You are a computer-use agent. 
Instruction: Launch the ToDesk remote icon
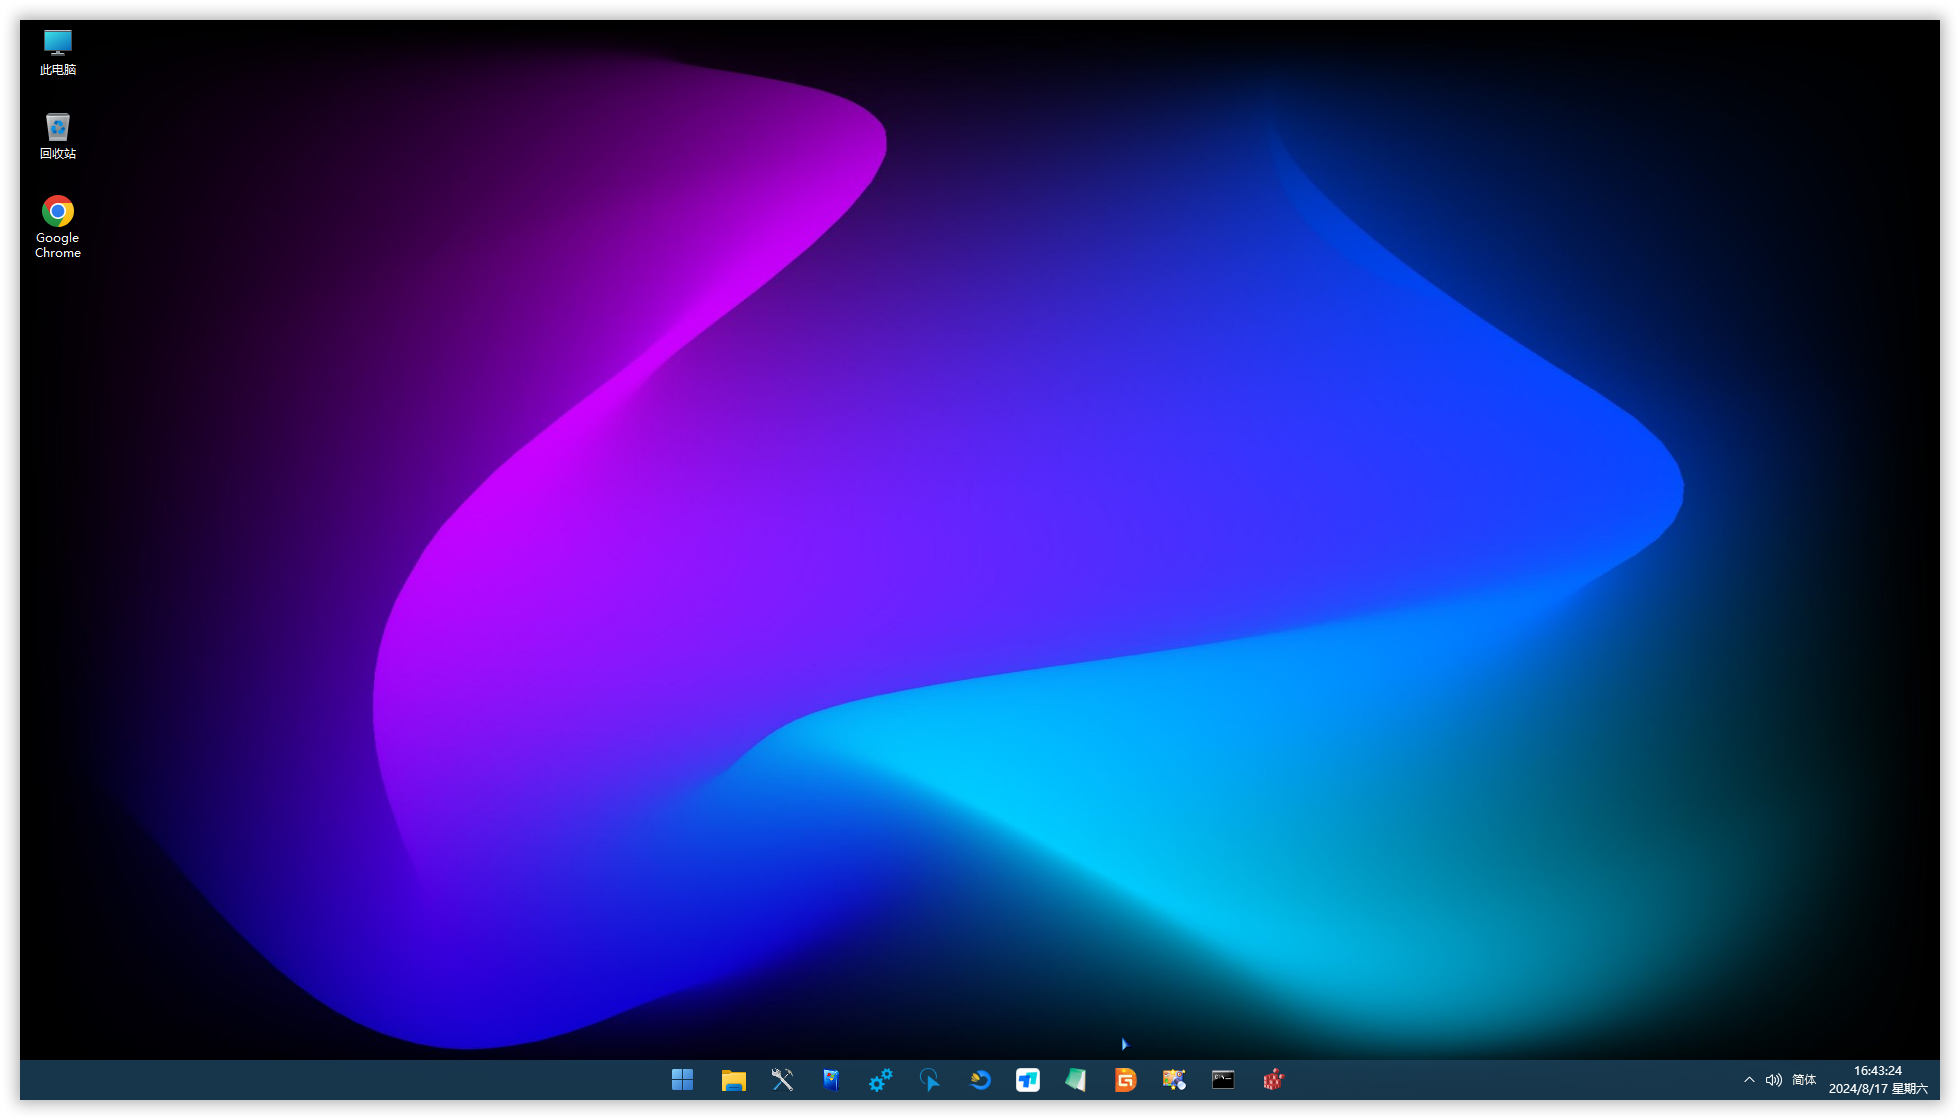pyautogui.click(x=1028, y=1080)
